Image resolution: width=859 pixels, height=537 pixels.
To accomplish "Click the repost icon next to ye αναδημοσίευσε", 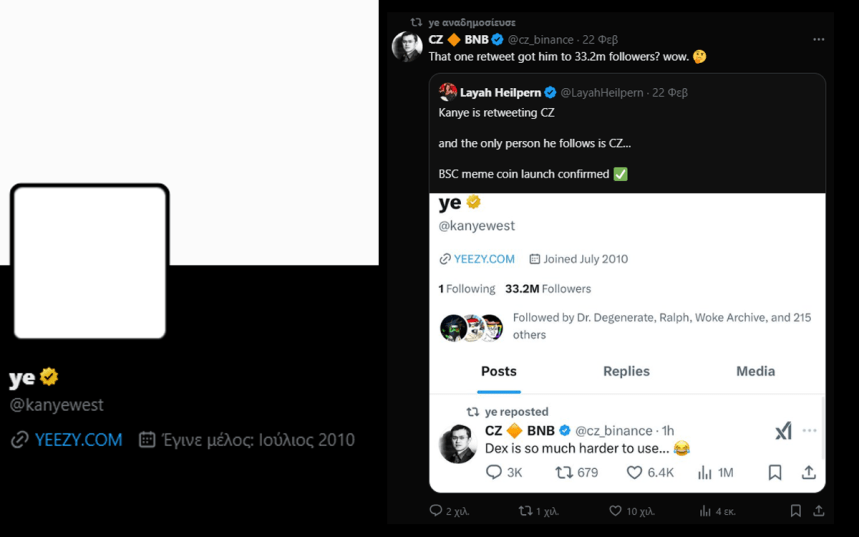I will coord(416,22).
